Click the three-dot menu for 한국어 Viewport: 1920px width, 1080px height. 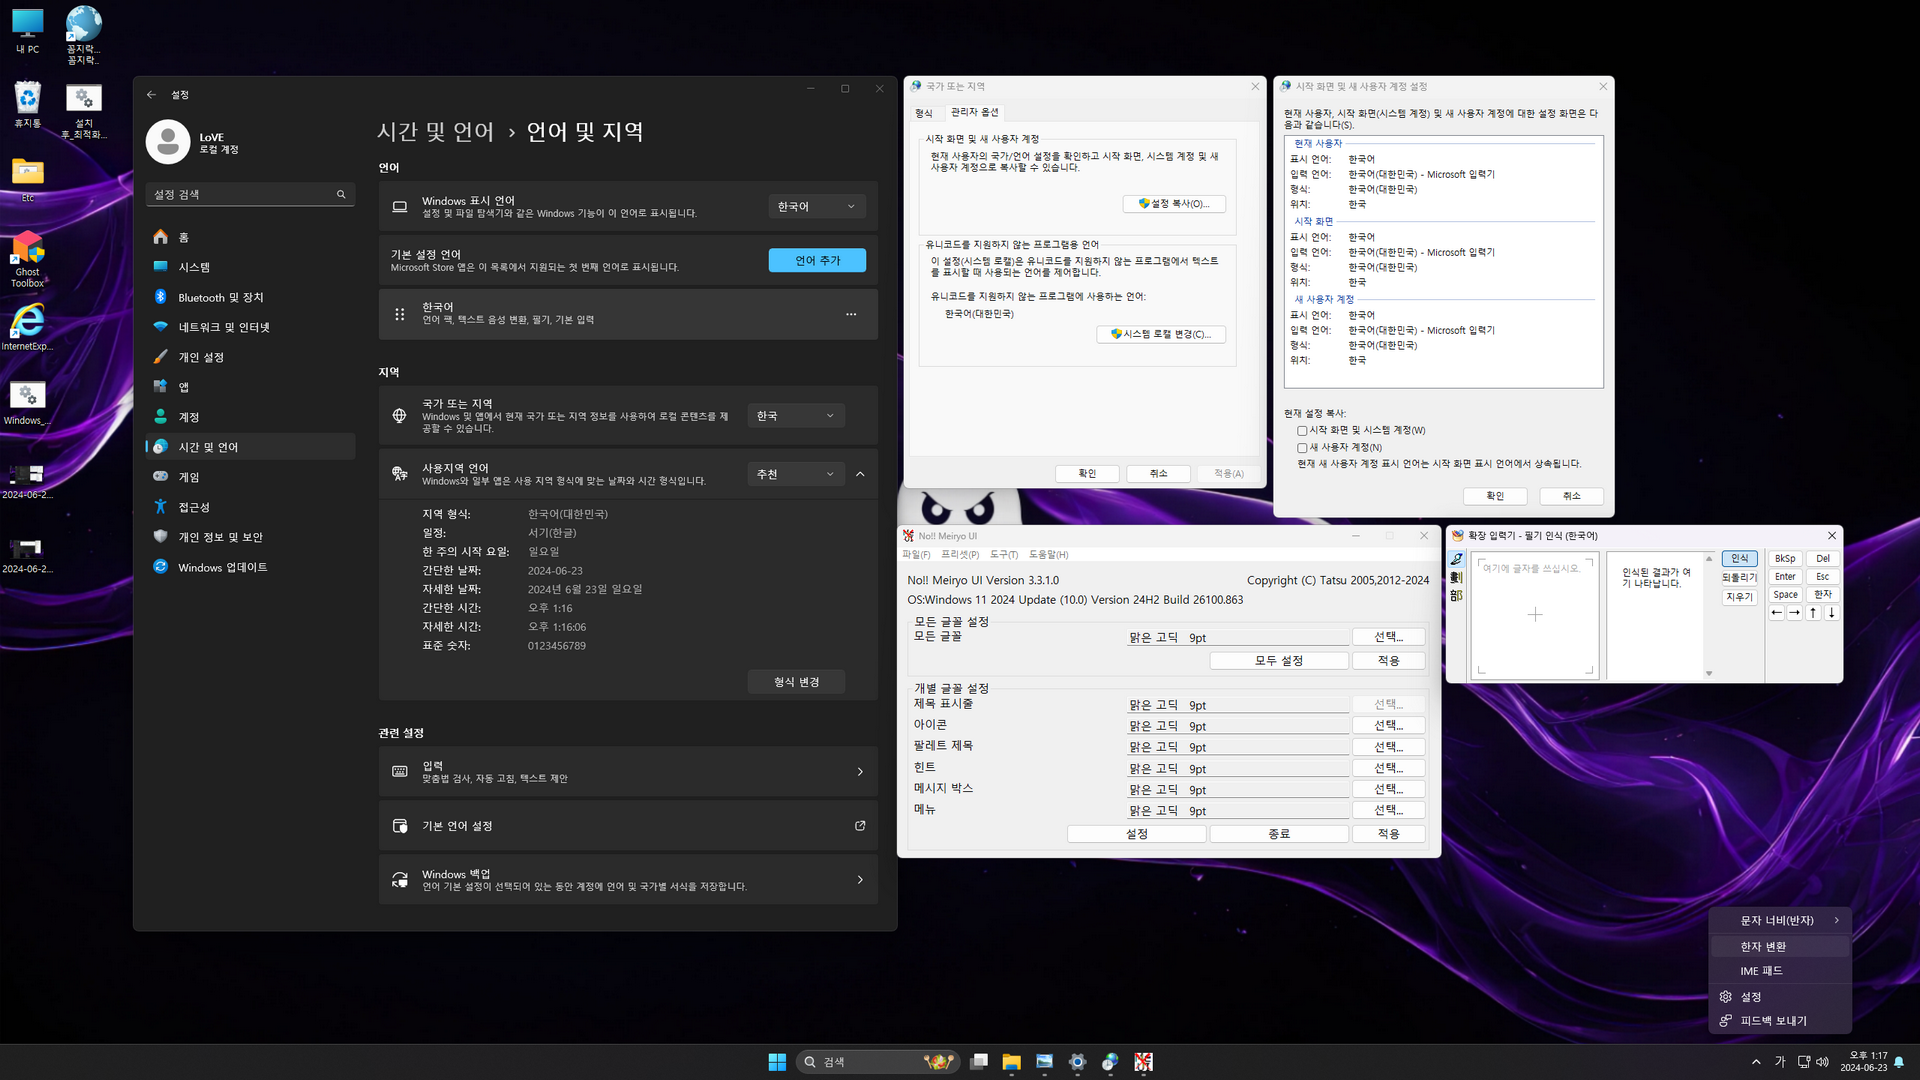coord(851,314)
